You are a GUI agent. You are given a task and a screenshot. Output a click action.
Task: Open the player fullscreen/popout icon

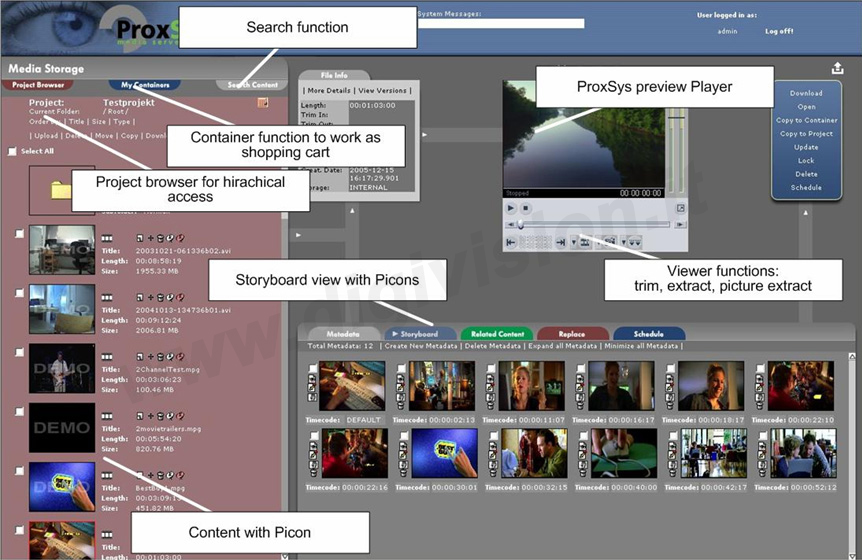coord(681,208)
